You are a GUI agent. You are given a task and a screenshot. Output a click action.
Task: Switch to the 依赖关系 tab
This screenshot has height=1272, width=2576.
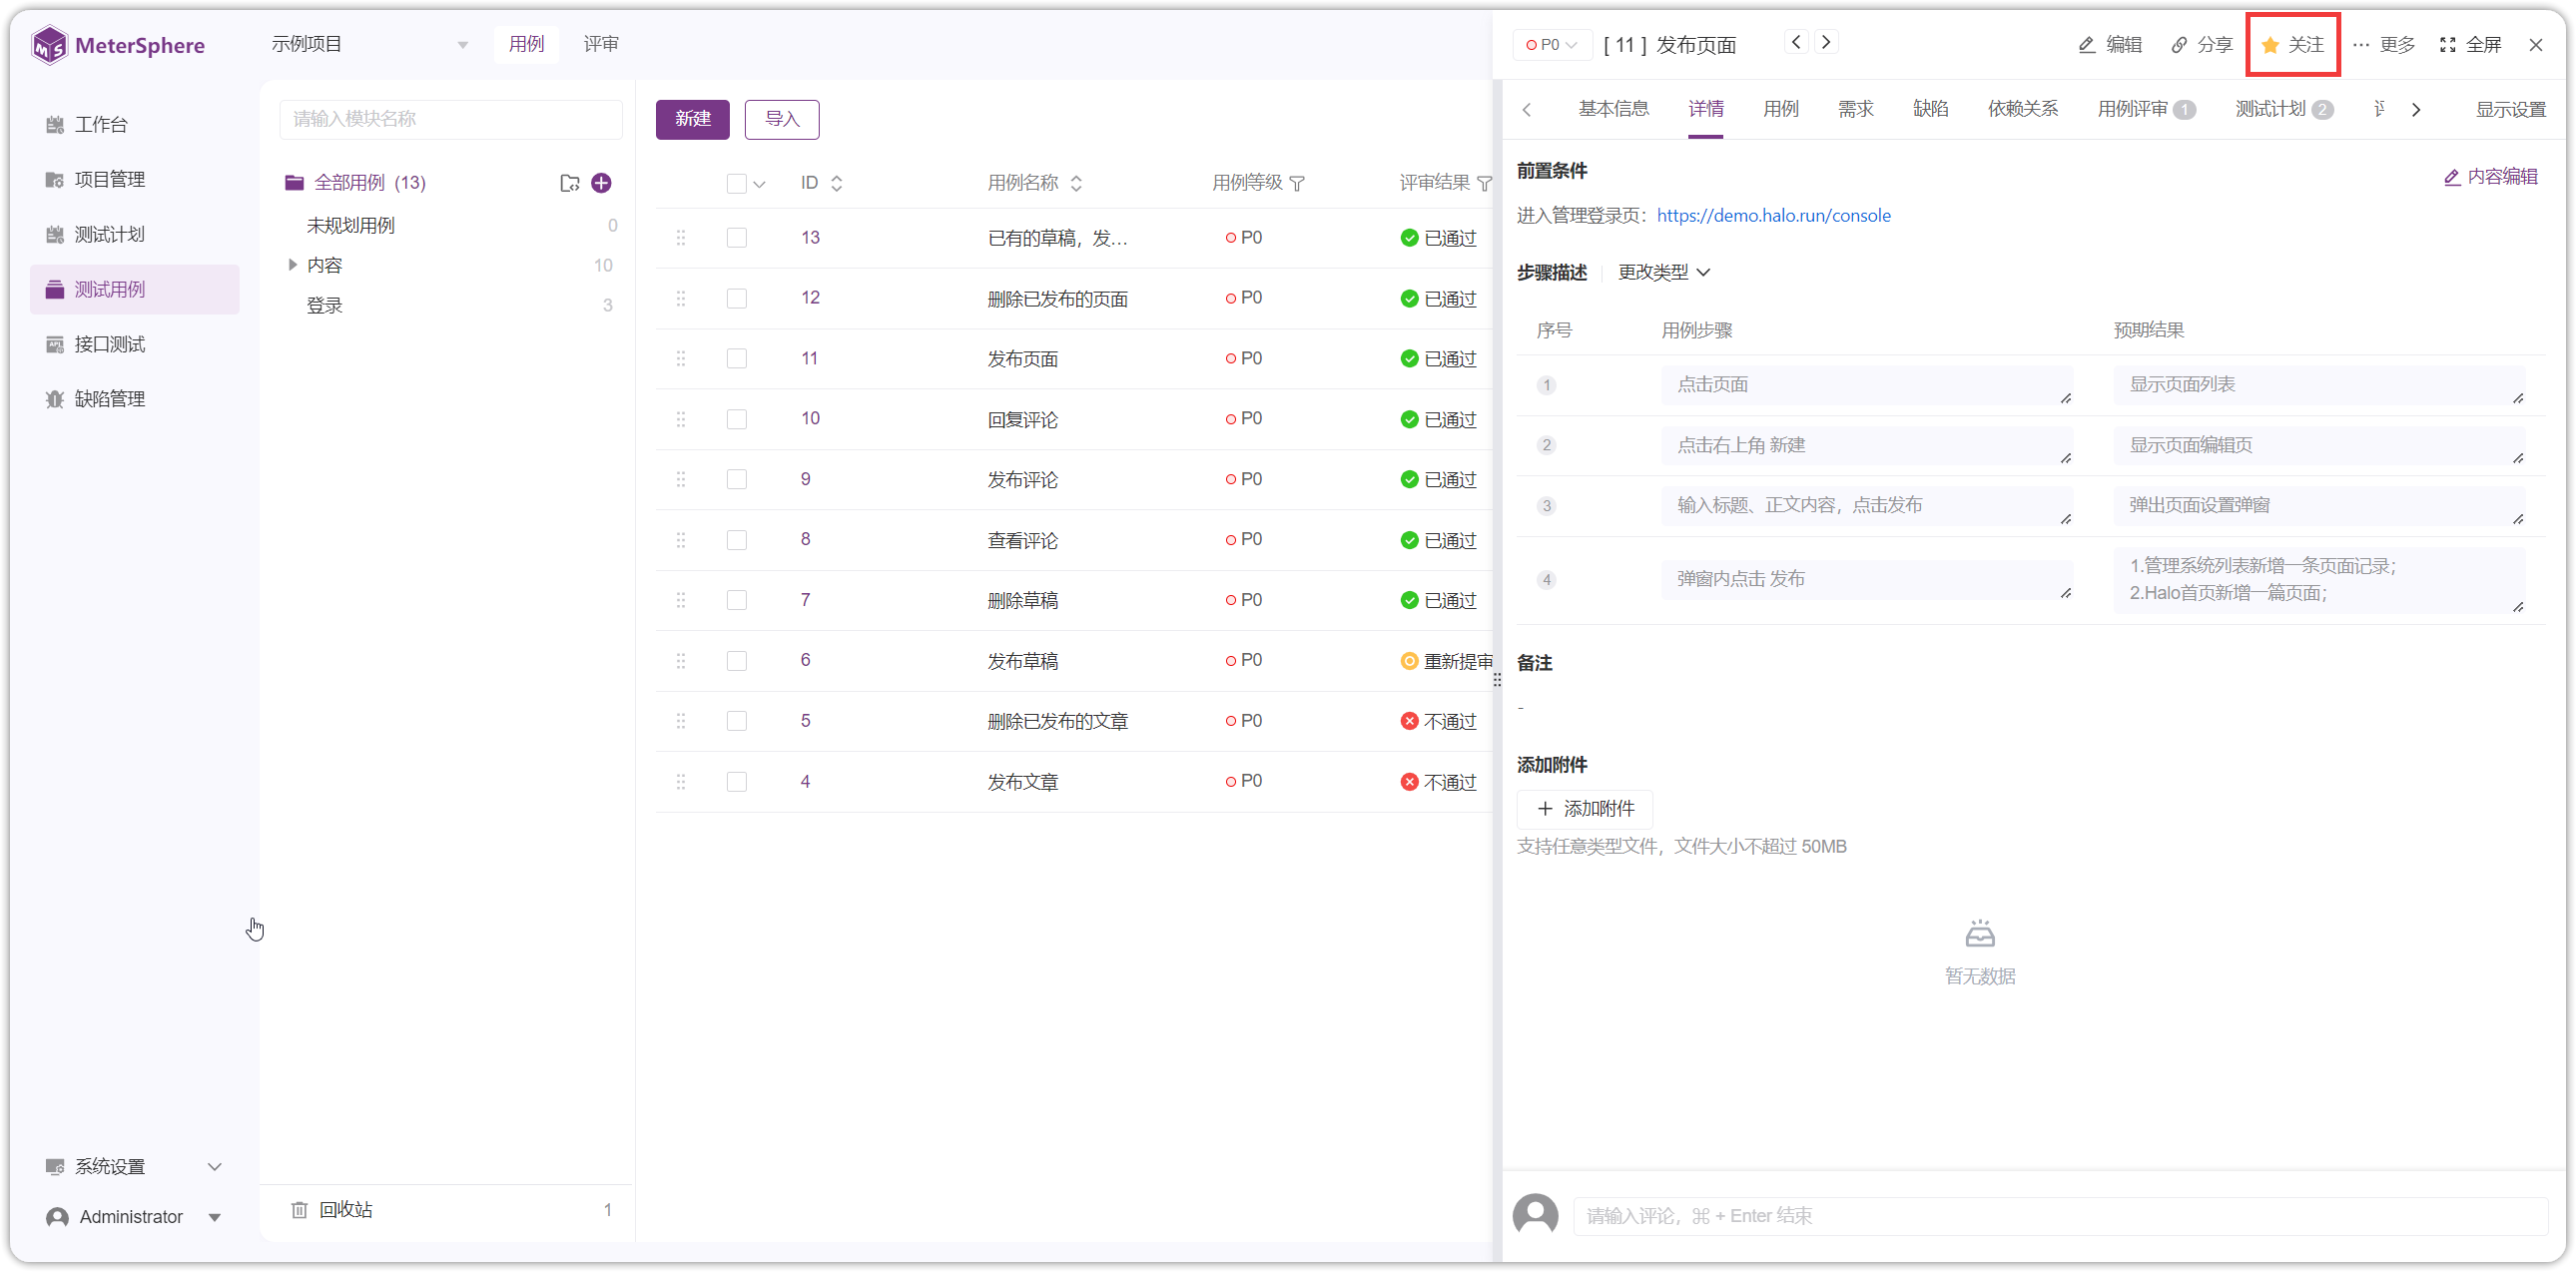2022,109
